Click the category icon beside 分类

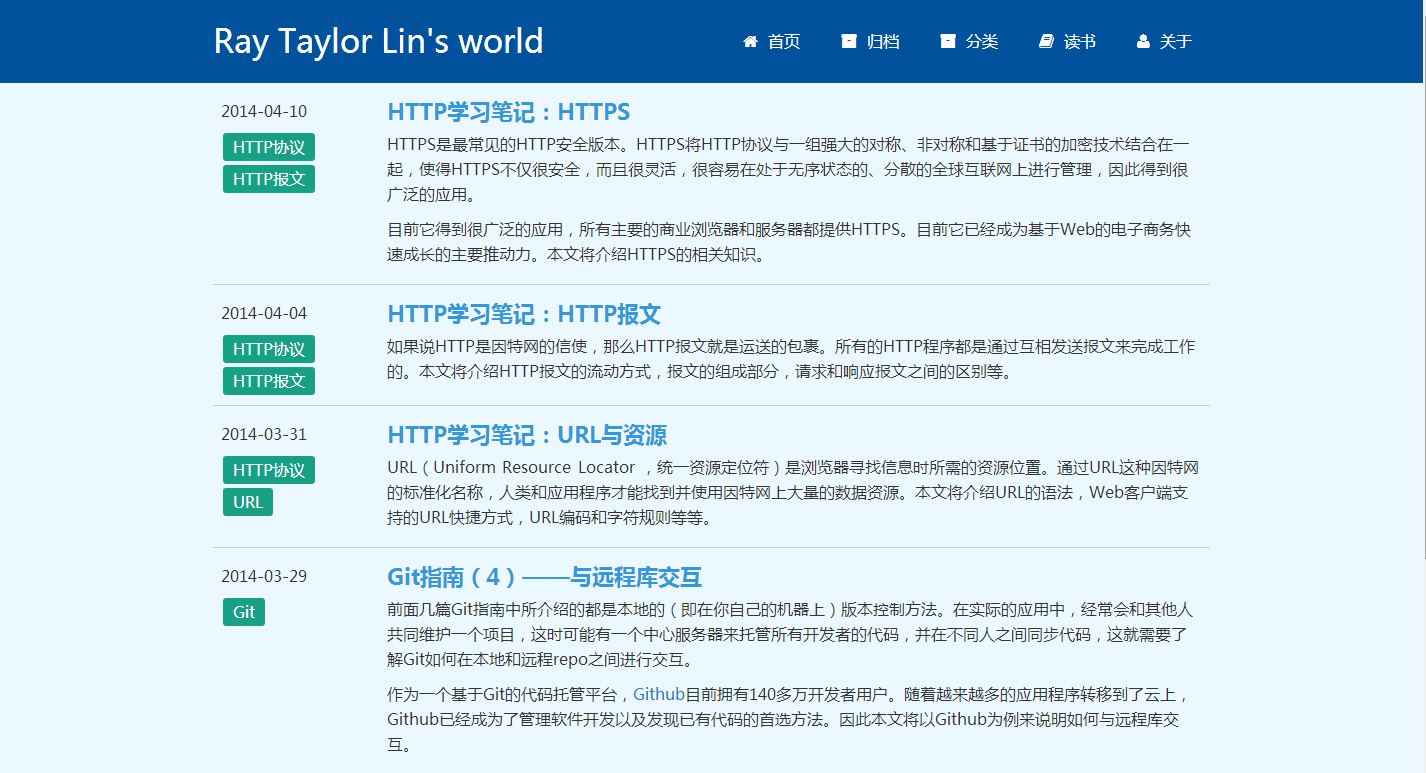click(947, 41)
